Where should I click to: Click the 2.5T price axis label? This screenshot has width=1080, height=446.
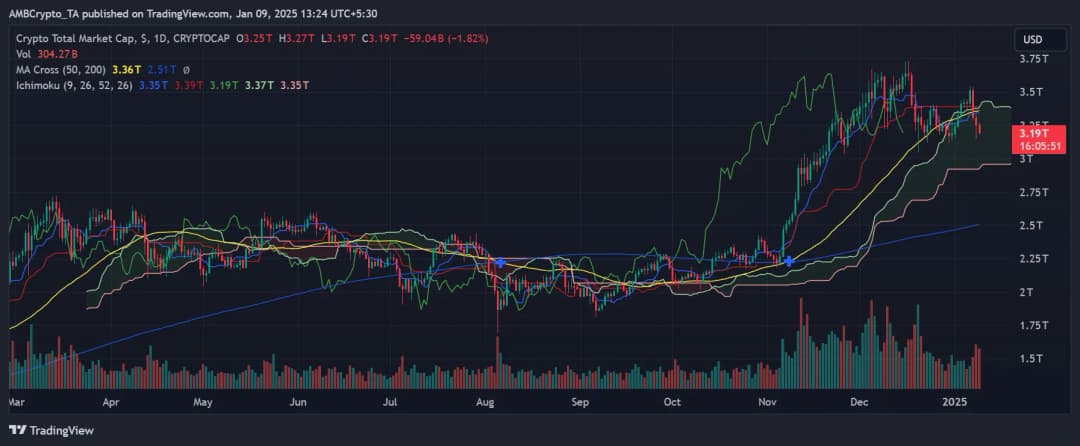click(x=1030, y=225)
